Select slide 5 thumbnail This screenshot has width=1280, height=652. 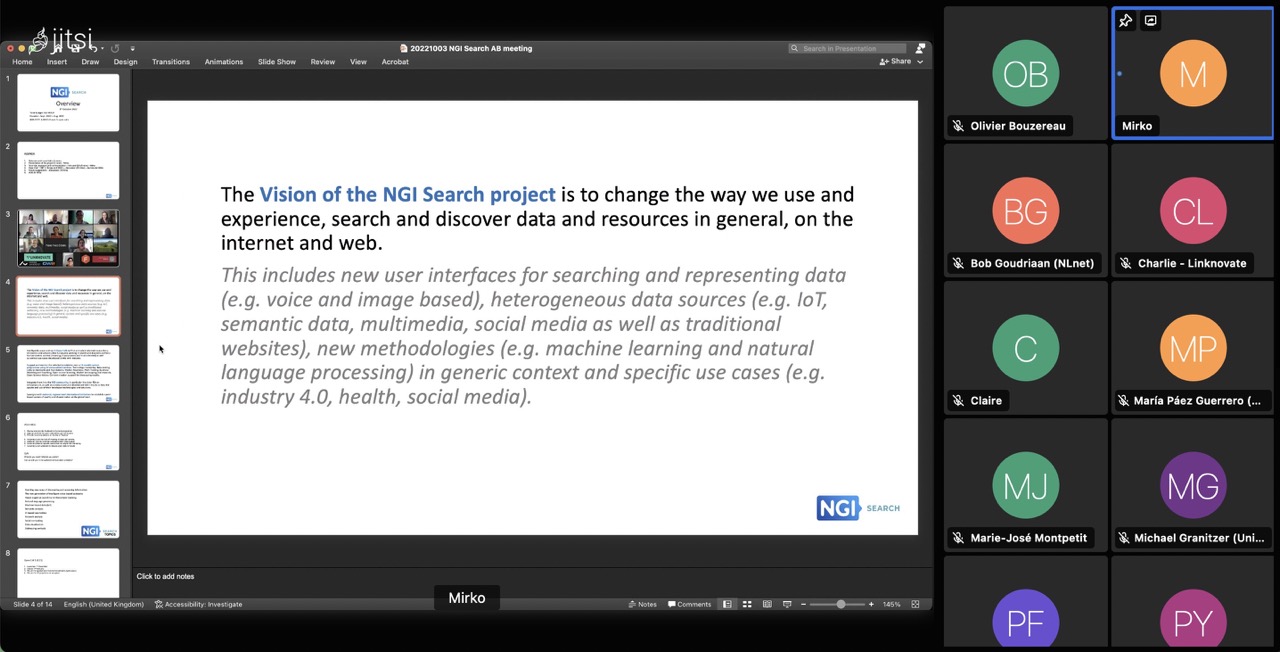point(68,374)
